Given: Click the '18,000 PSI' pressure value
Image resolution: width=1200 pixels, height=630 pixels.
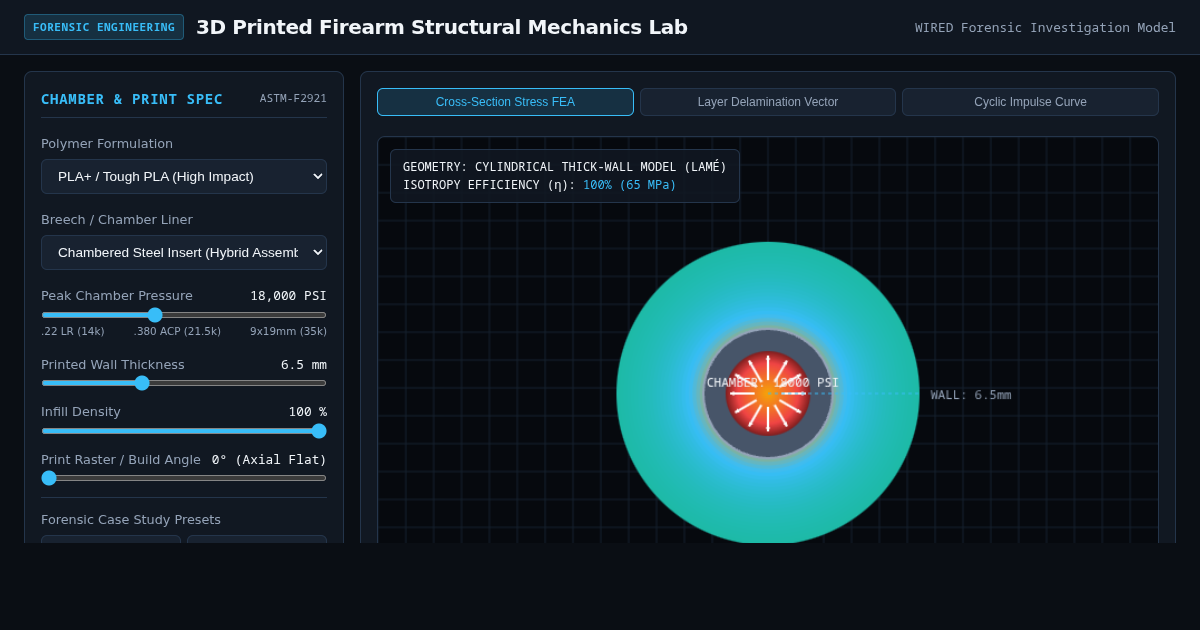Looking at the screenshot, I should tap(288, 296).
